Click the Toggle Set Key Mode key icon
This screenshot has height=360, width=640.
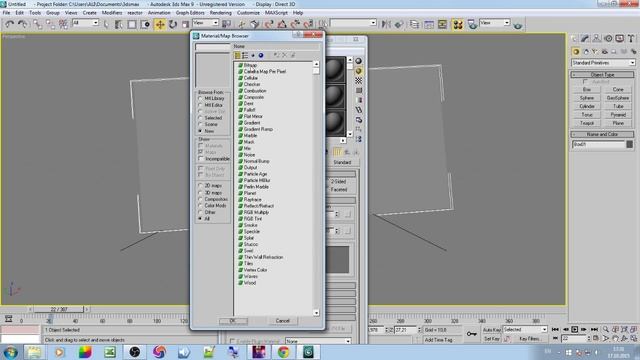click(472, 334)
